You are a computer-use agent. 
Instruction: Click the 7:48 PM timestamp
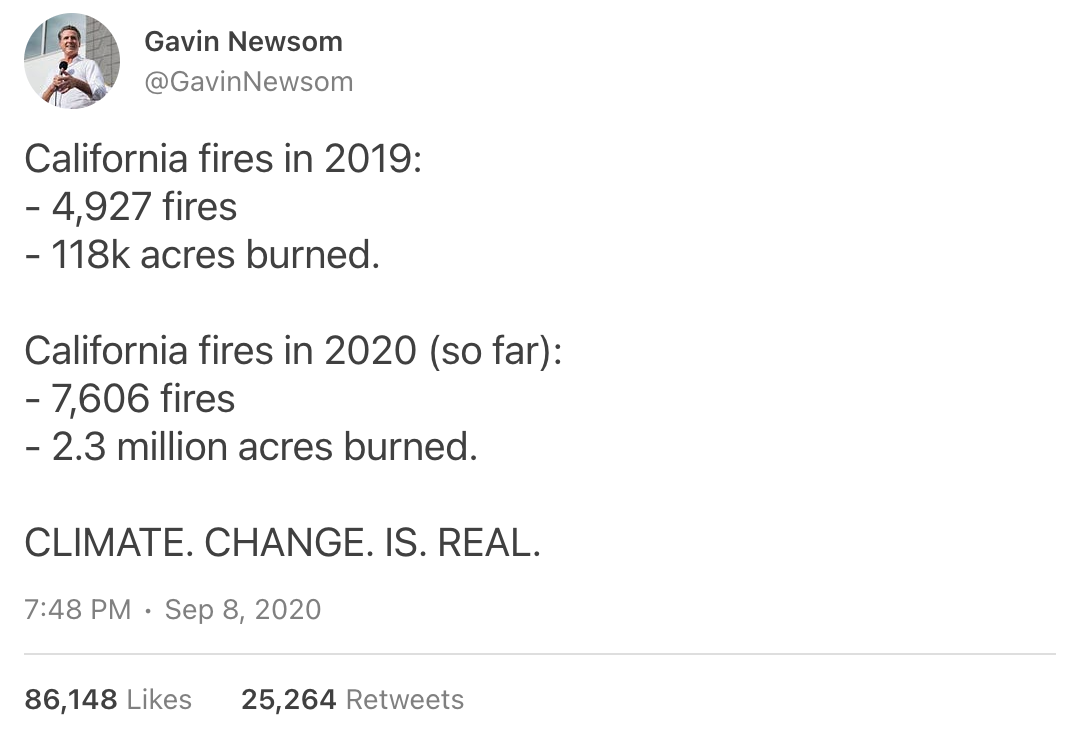tap(77, 609)
